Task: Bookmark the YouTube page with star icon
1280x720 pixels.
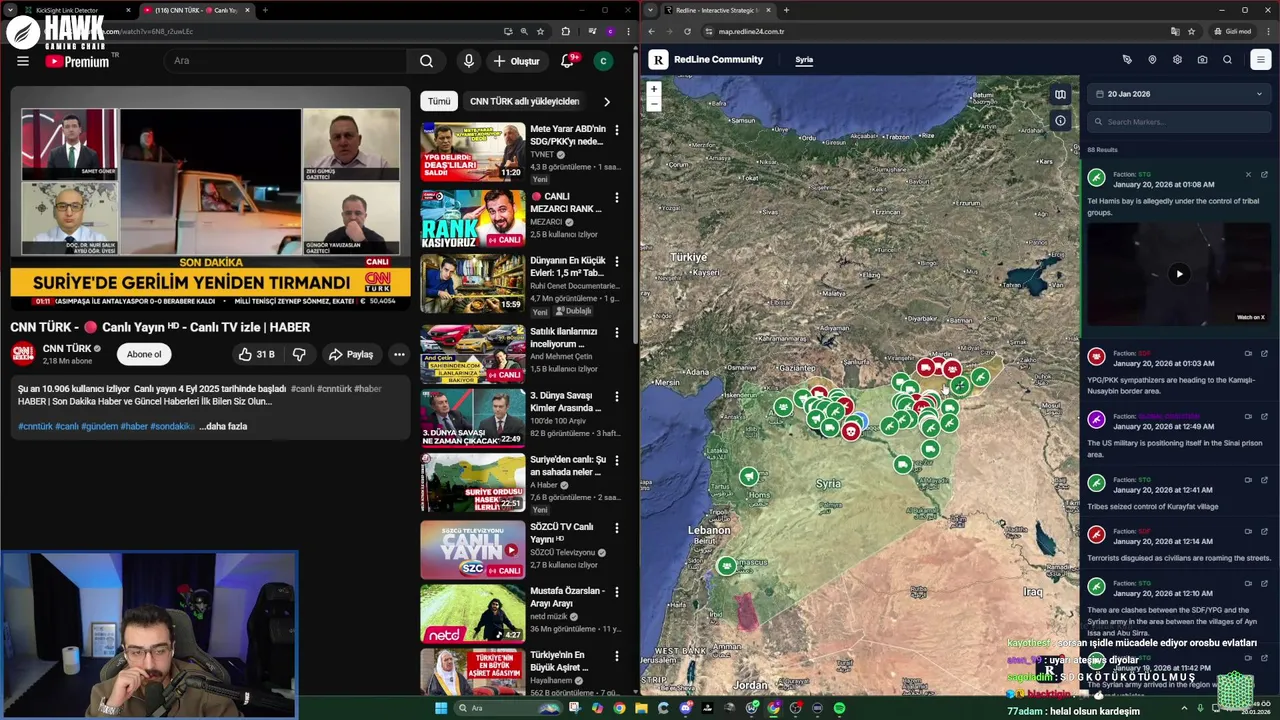Action: tap(540, 31)
